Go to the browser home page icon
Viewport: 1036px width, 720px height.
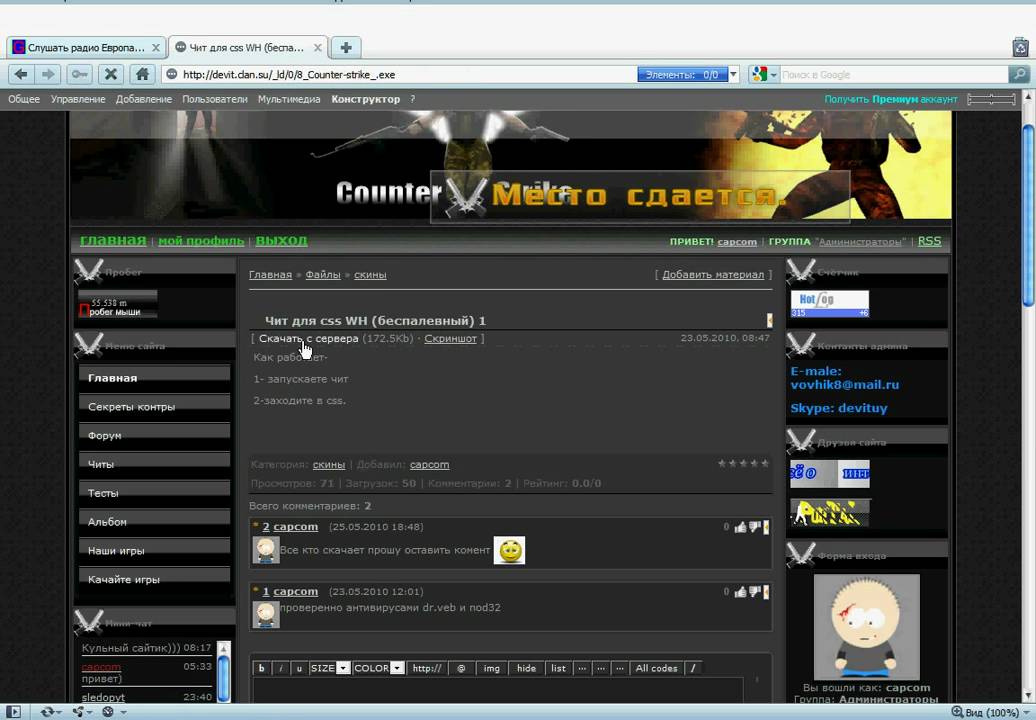pos(142,74)
